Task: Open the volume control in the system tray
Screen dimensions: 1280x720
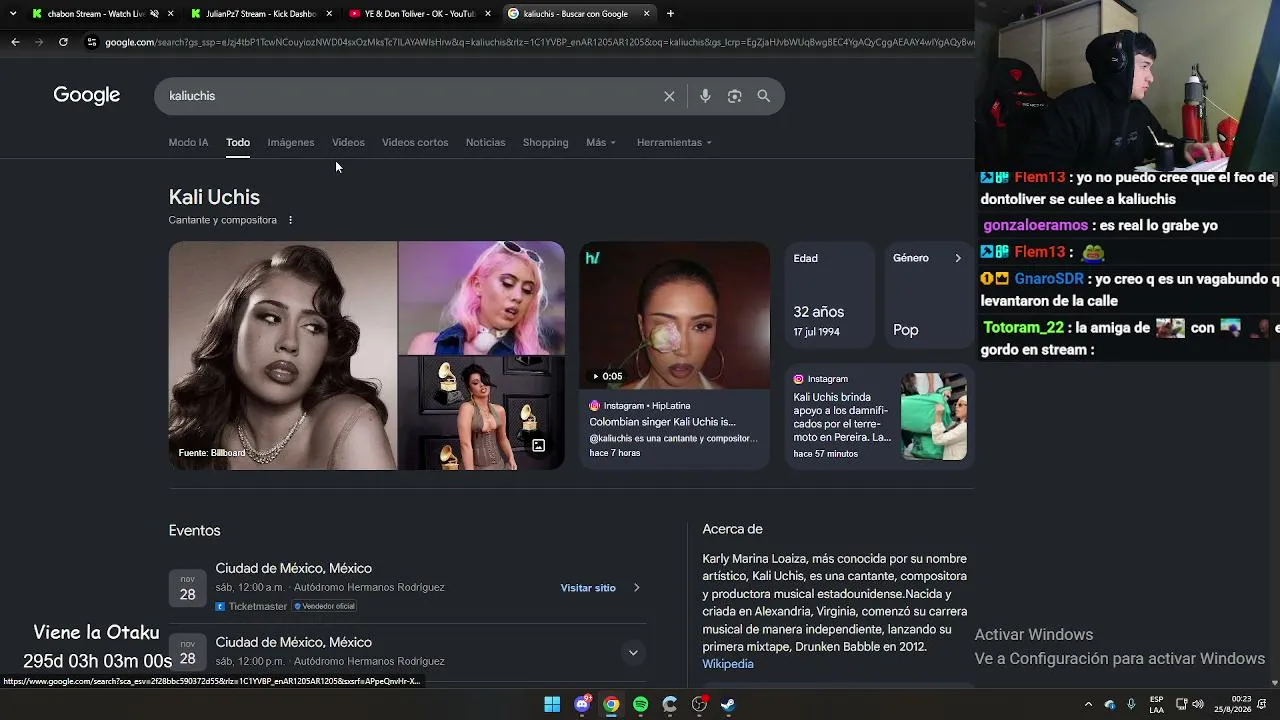Action: tap(1198, 705)
